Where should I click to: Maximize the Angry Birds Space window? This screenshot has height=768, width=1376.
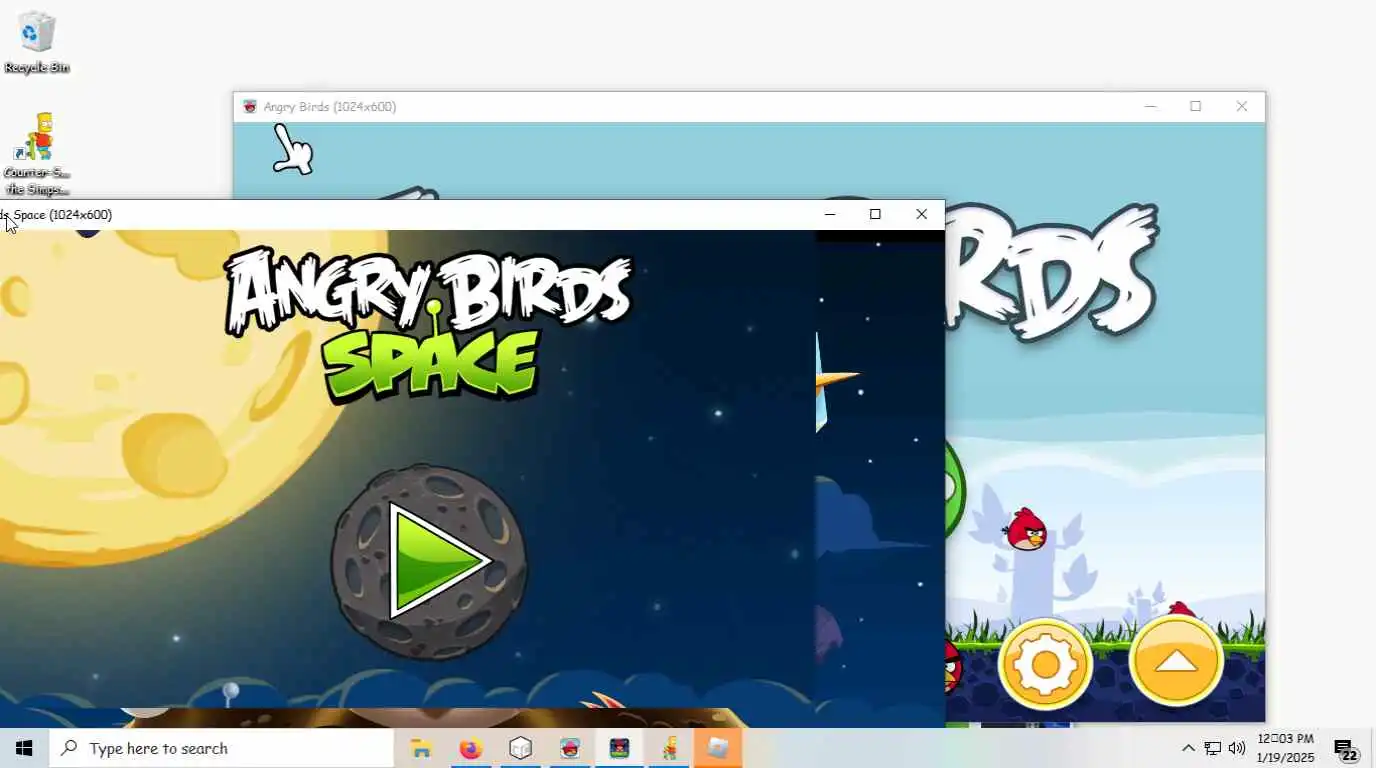click(875, 214)
